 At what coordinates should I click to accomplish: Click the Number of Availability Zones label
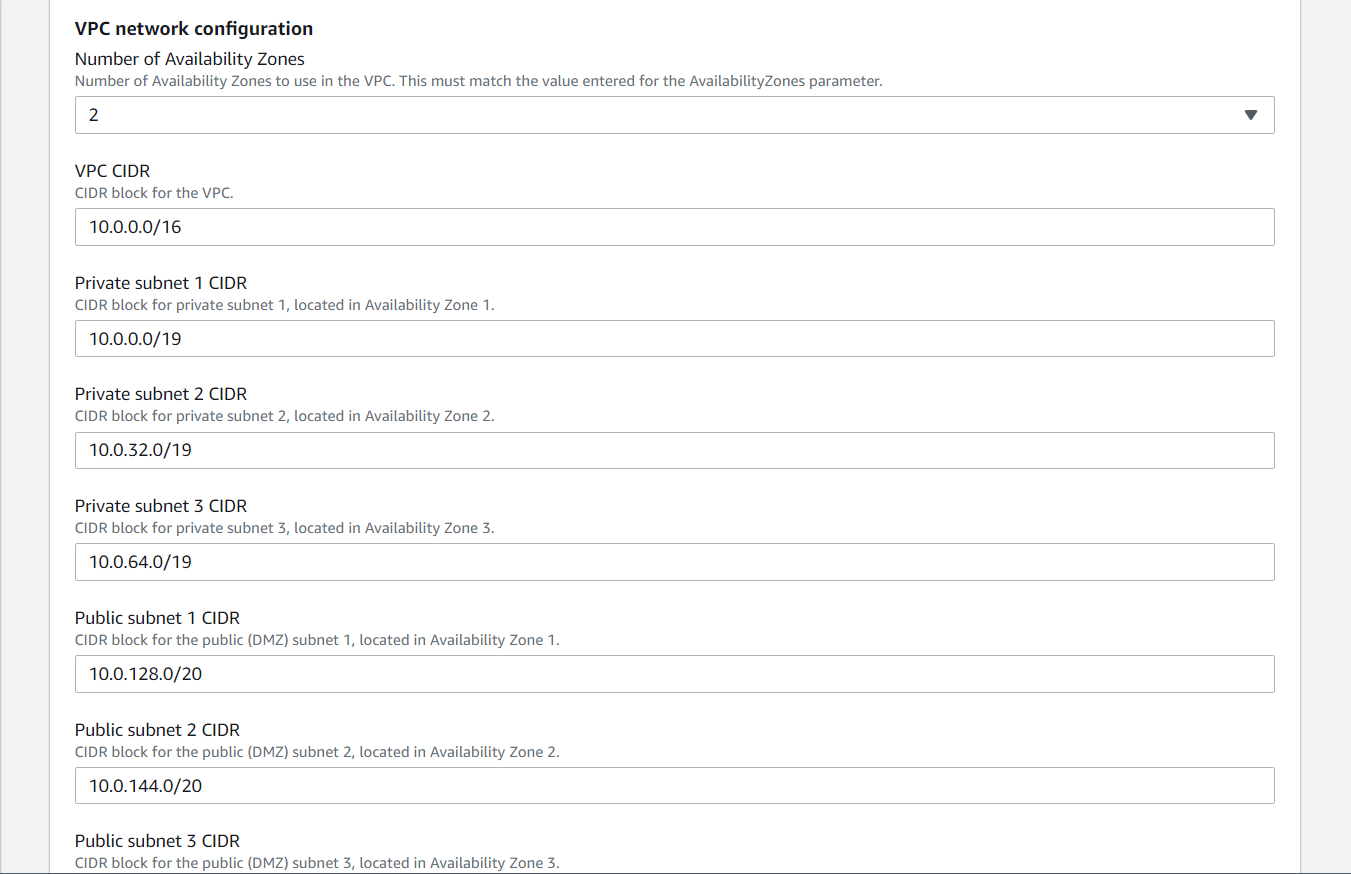coord(189,59)
